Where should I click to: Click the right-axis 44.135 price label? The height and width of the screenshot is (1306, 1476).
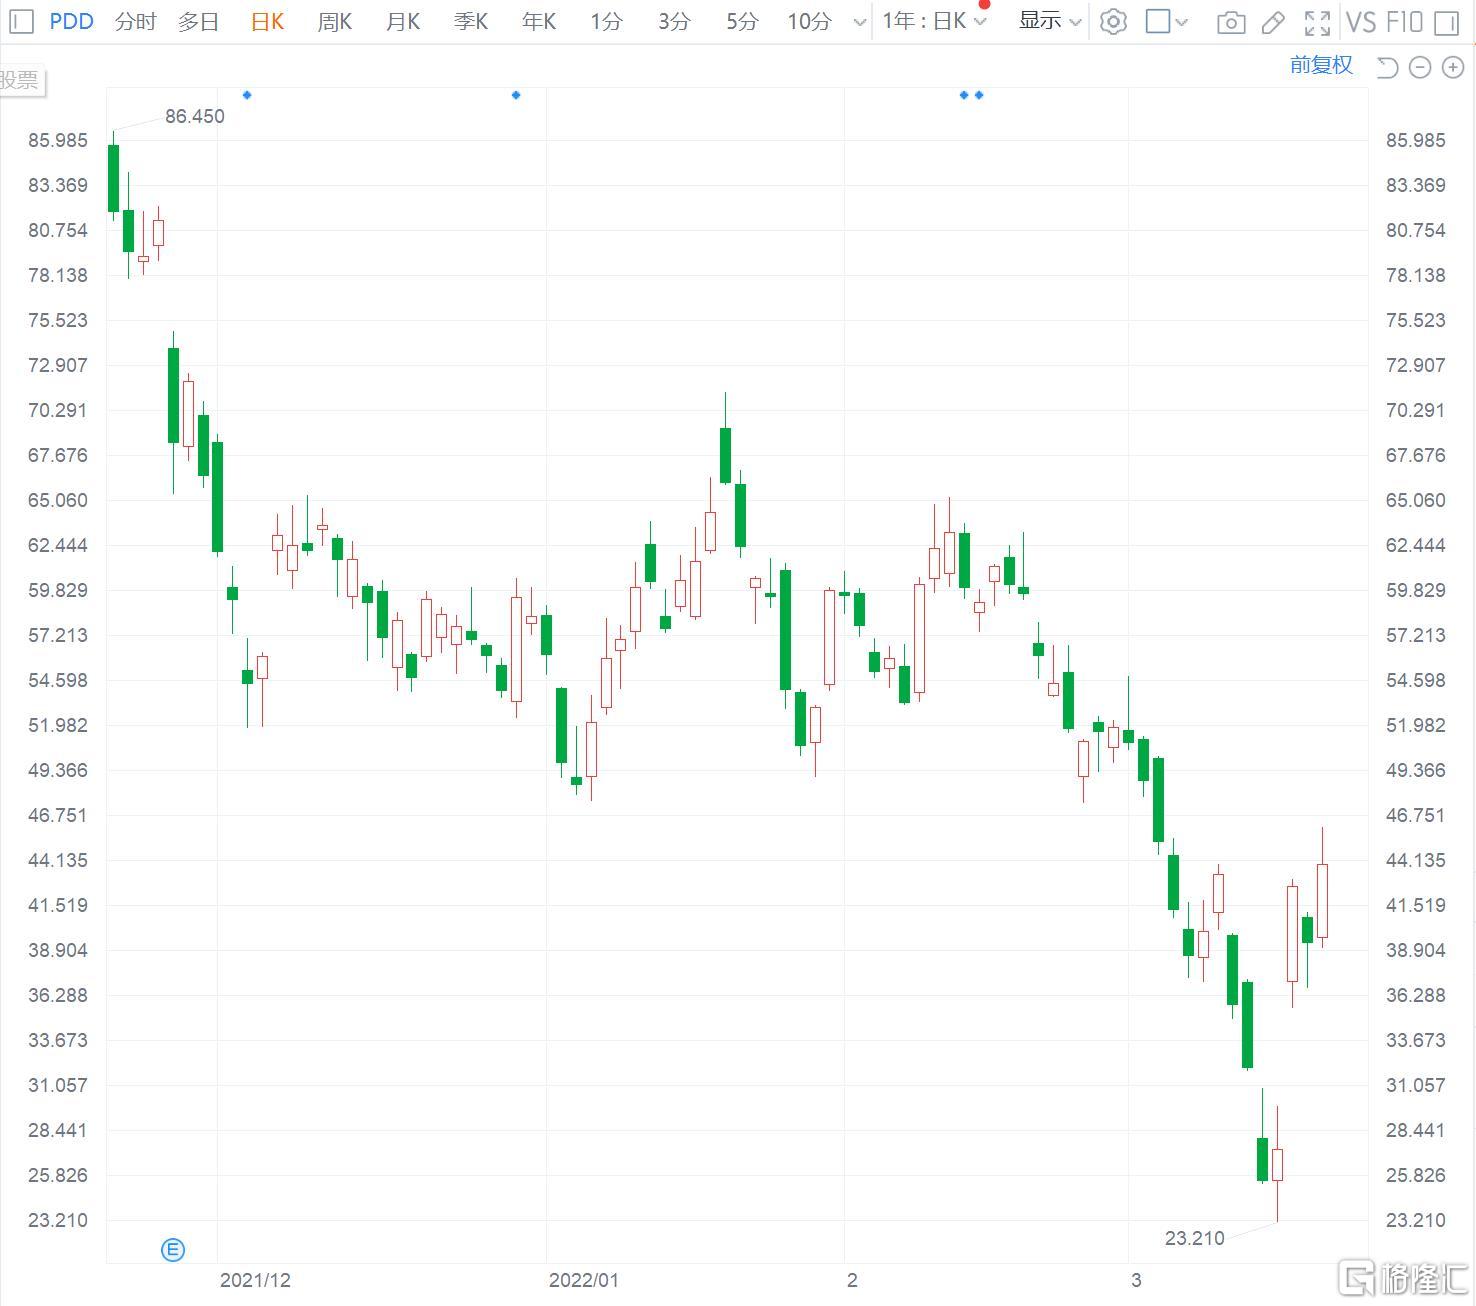pyautogui.click(x=1416, y=860)
